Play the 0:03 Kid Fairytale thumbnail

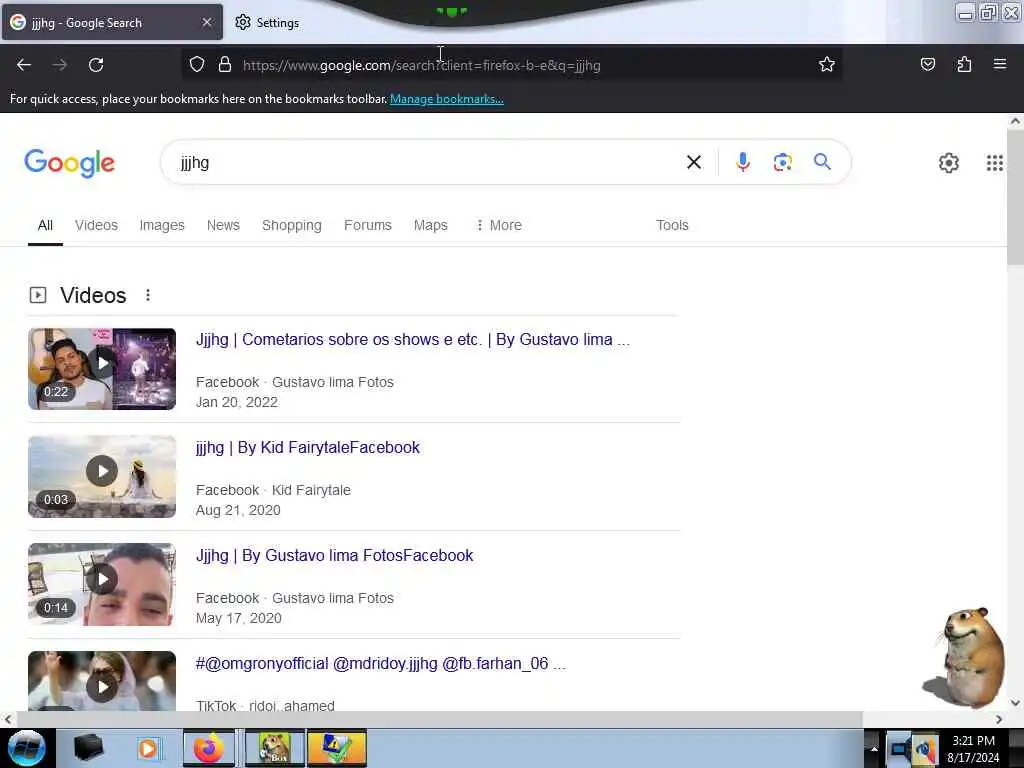point(102,477)
